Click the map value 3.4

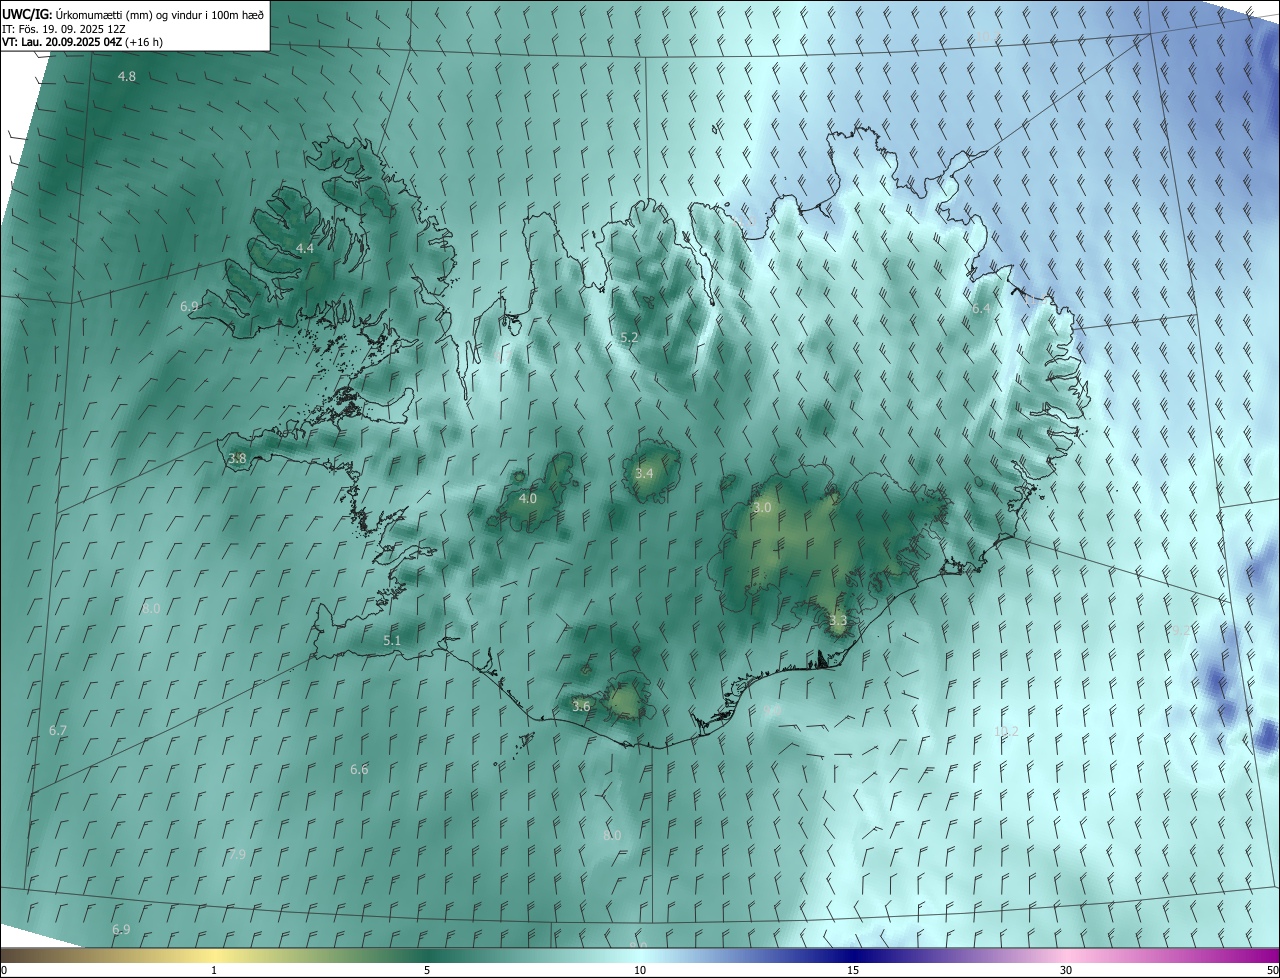point(644,473)
